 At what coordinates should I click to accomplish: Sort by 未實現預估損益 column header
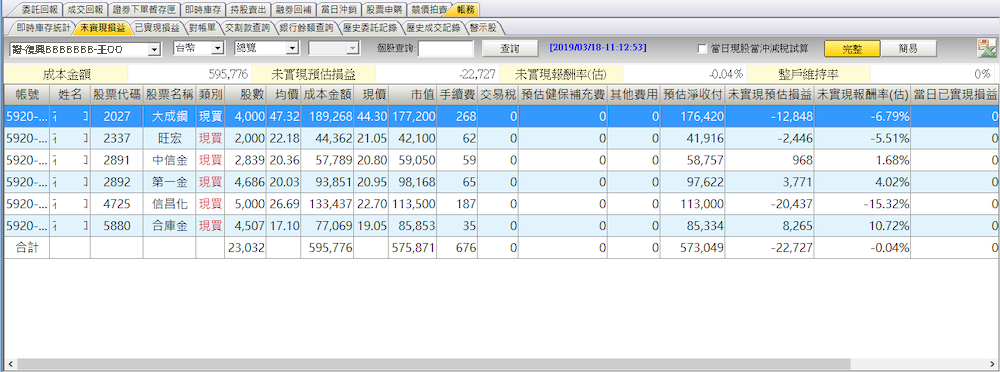(x=770, y=94)
